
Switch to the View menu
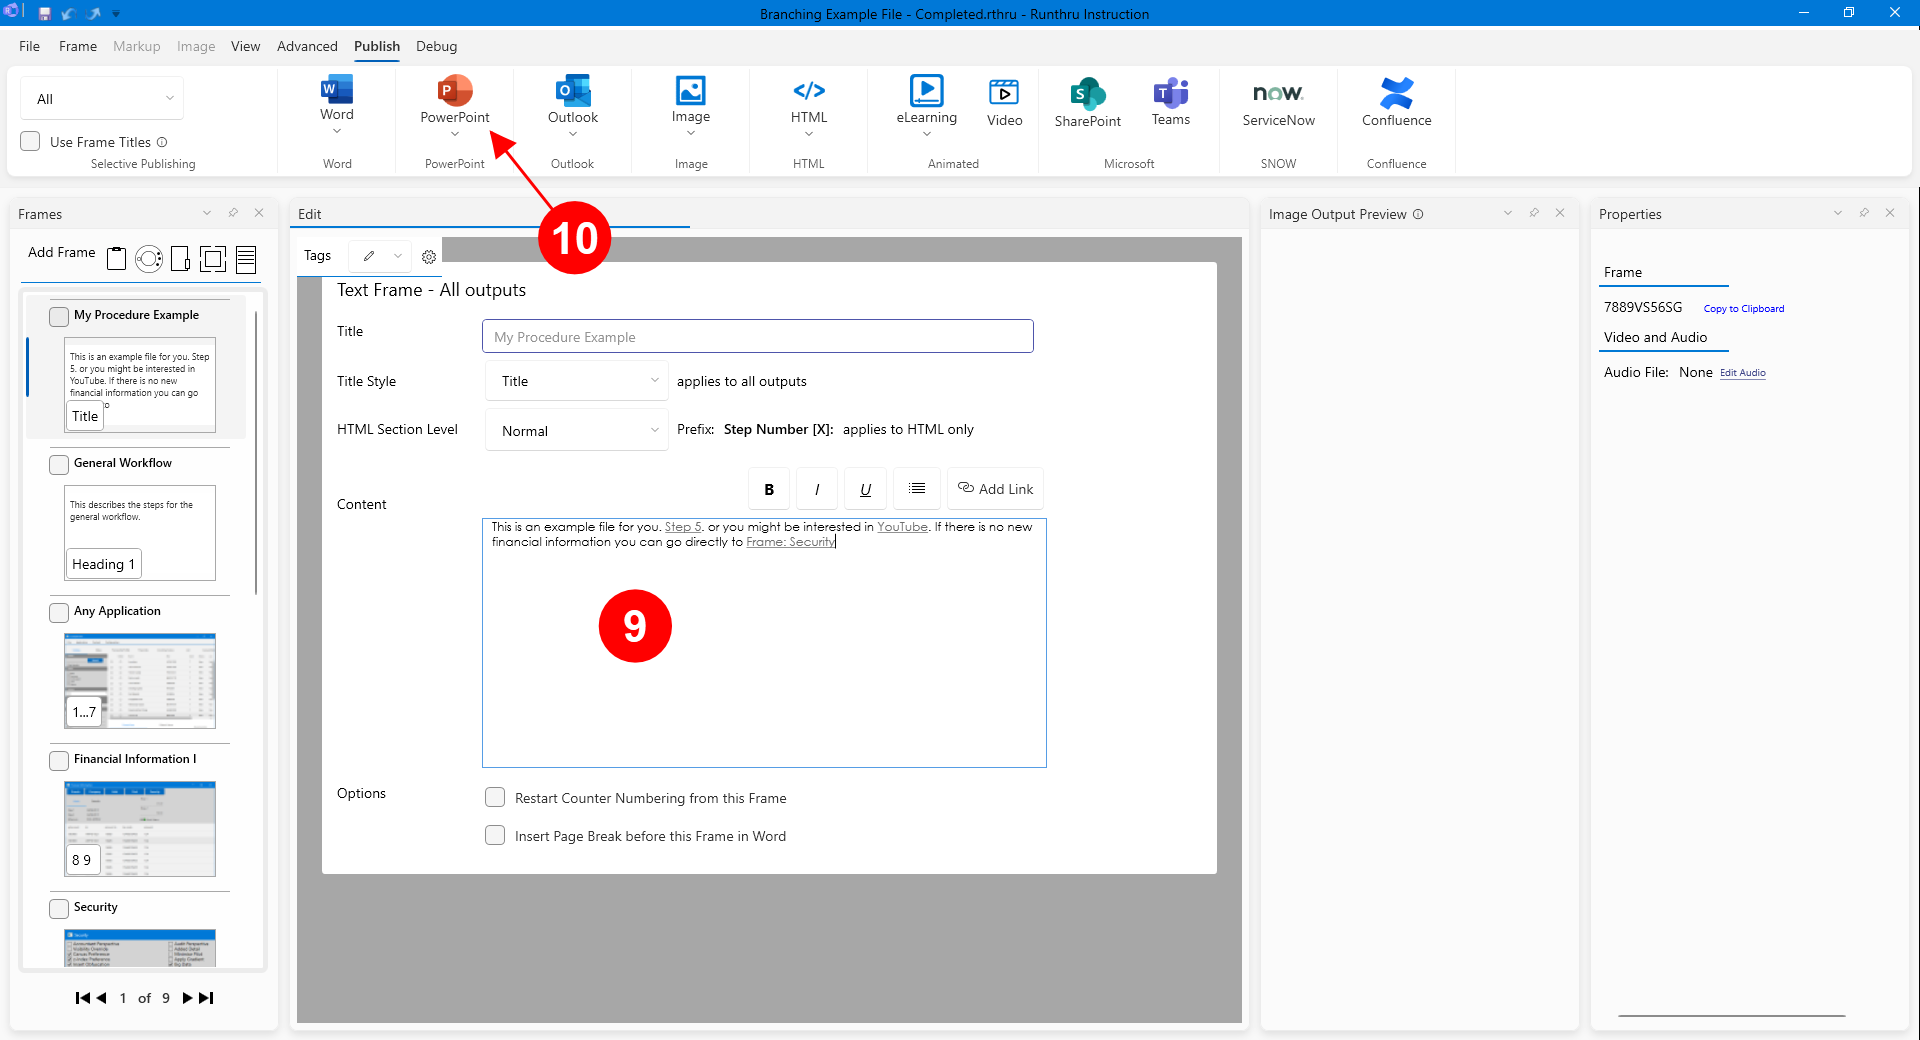coord(245,46)
